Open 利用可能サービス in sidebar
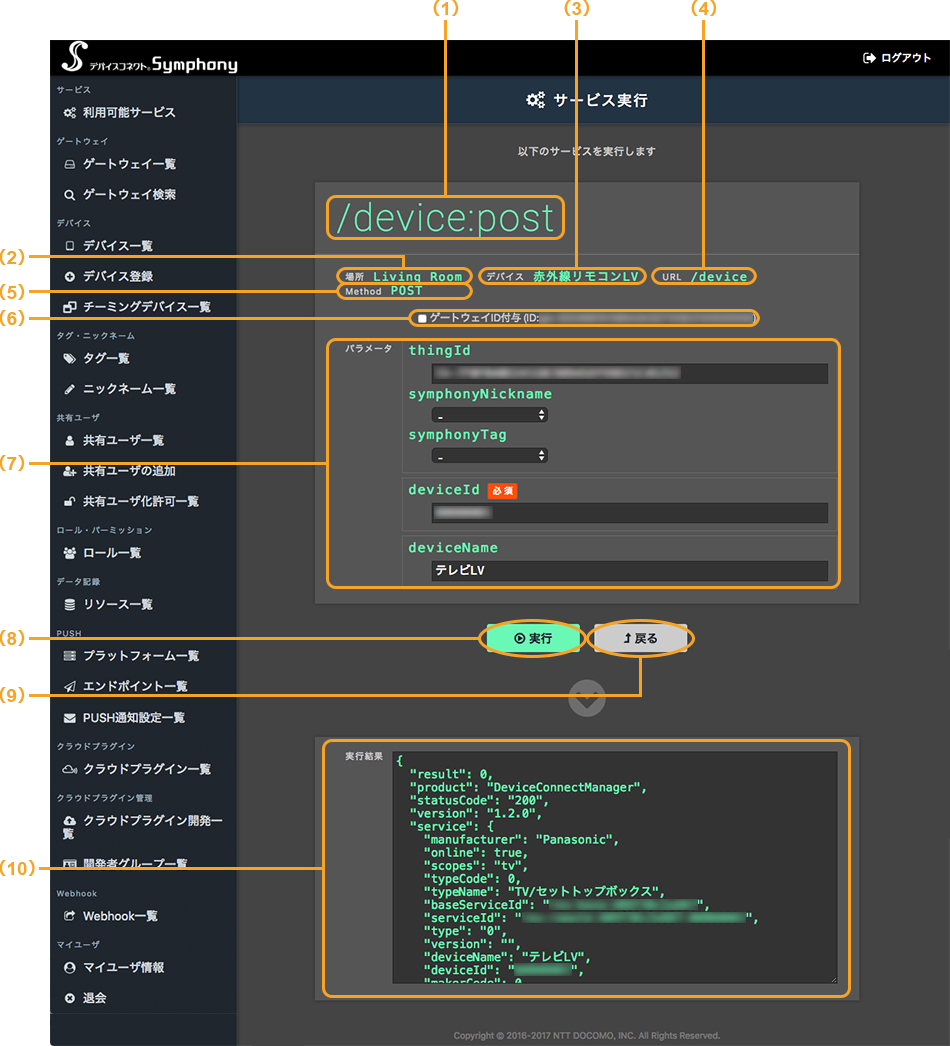Viewport: 950px width, 1046px height. click(x=129, y=113)
